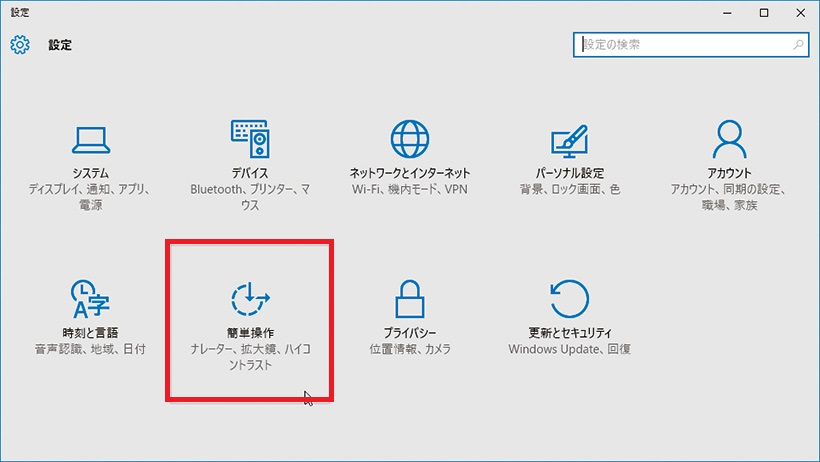Screen dimensions: 820x462
Task: Click the 時刻と言語 label
Action: tap(90, 333)
